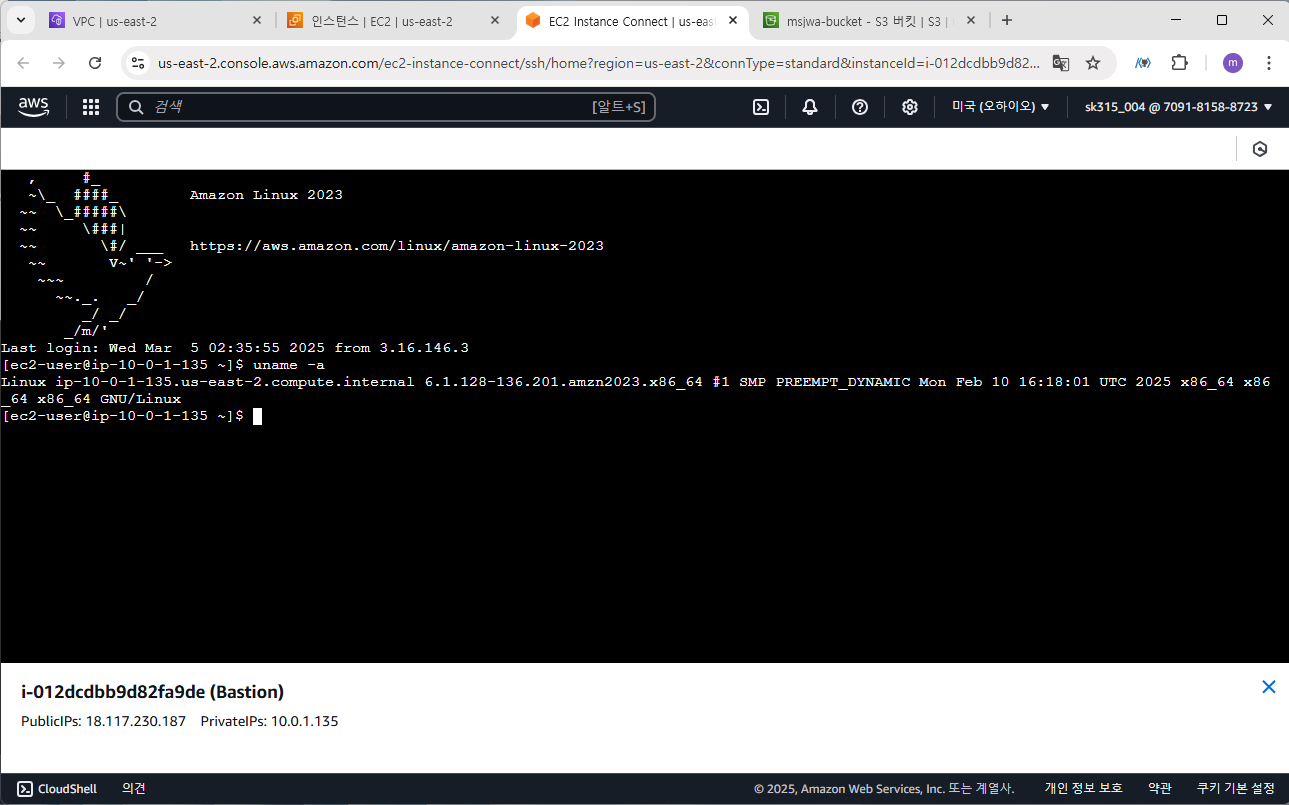Reload the current page
Screen dimensions: 1289x805
pos(95,63)
